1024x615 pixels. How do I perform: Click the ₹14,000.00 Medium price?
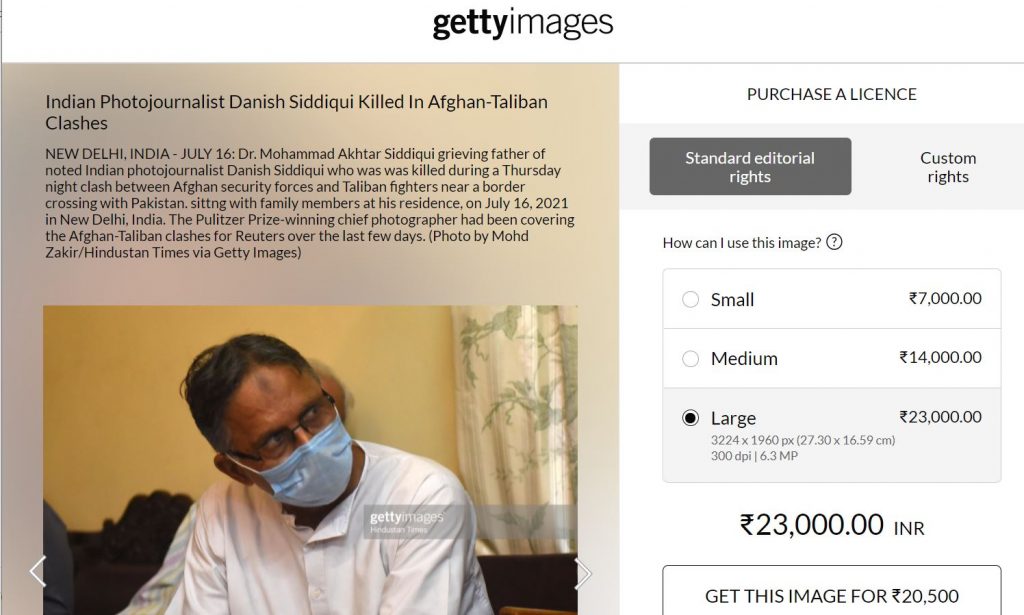(940, 357)
